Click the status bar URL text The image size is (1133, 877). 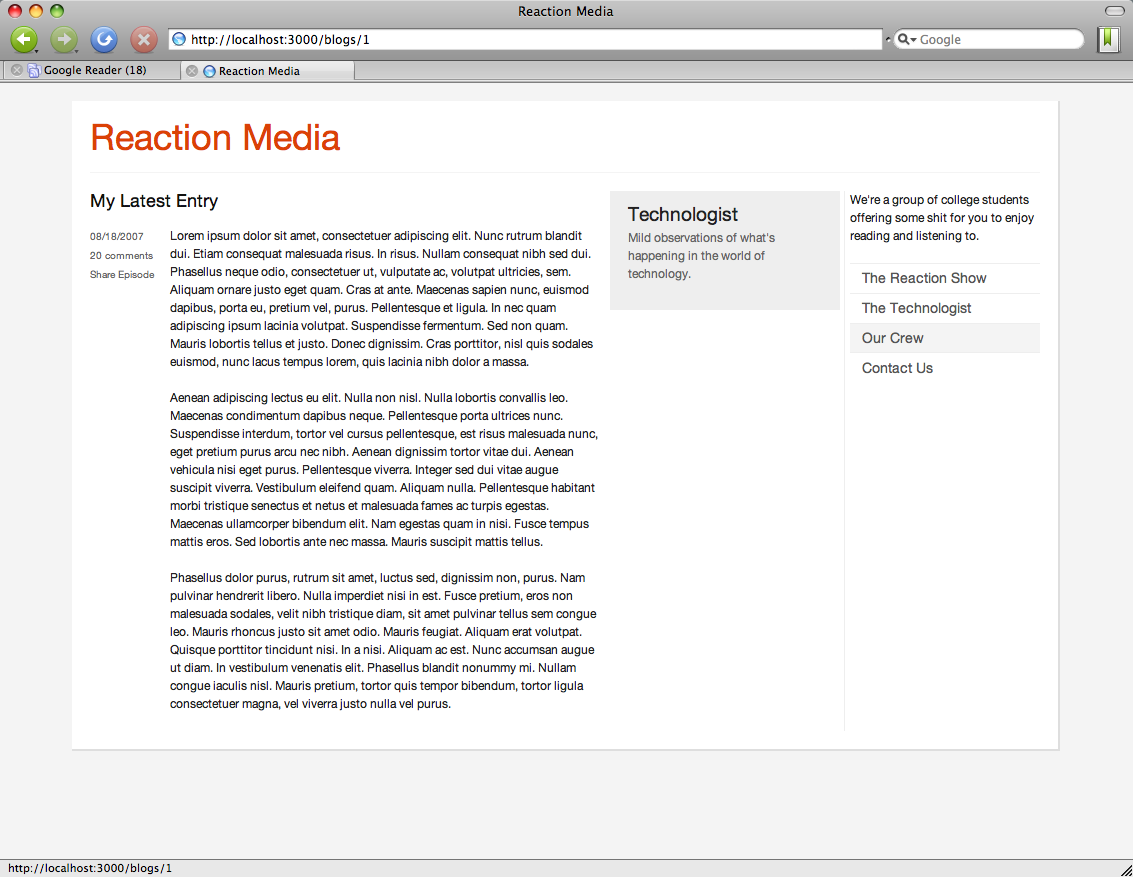point(90,868)
